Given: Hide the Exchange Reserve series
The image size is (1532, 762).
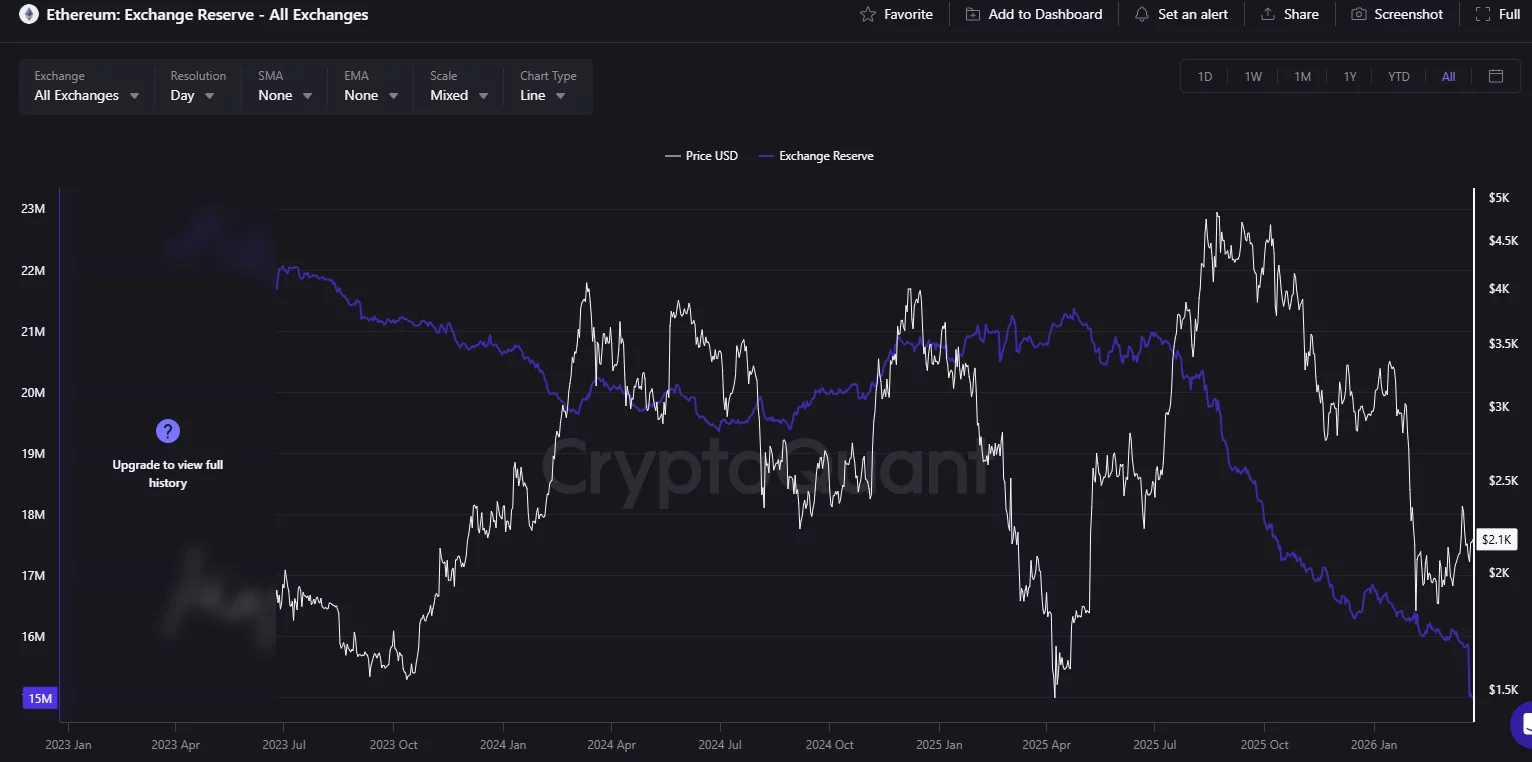Looking at the screenshot, I should click(x=817, y=156).
